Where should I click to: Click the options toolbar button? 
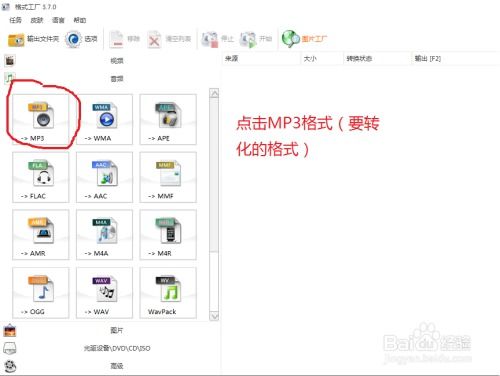click(x=81, y=39)
